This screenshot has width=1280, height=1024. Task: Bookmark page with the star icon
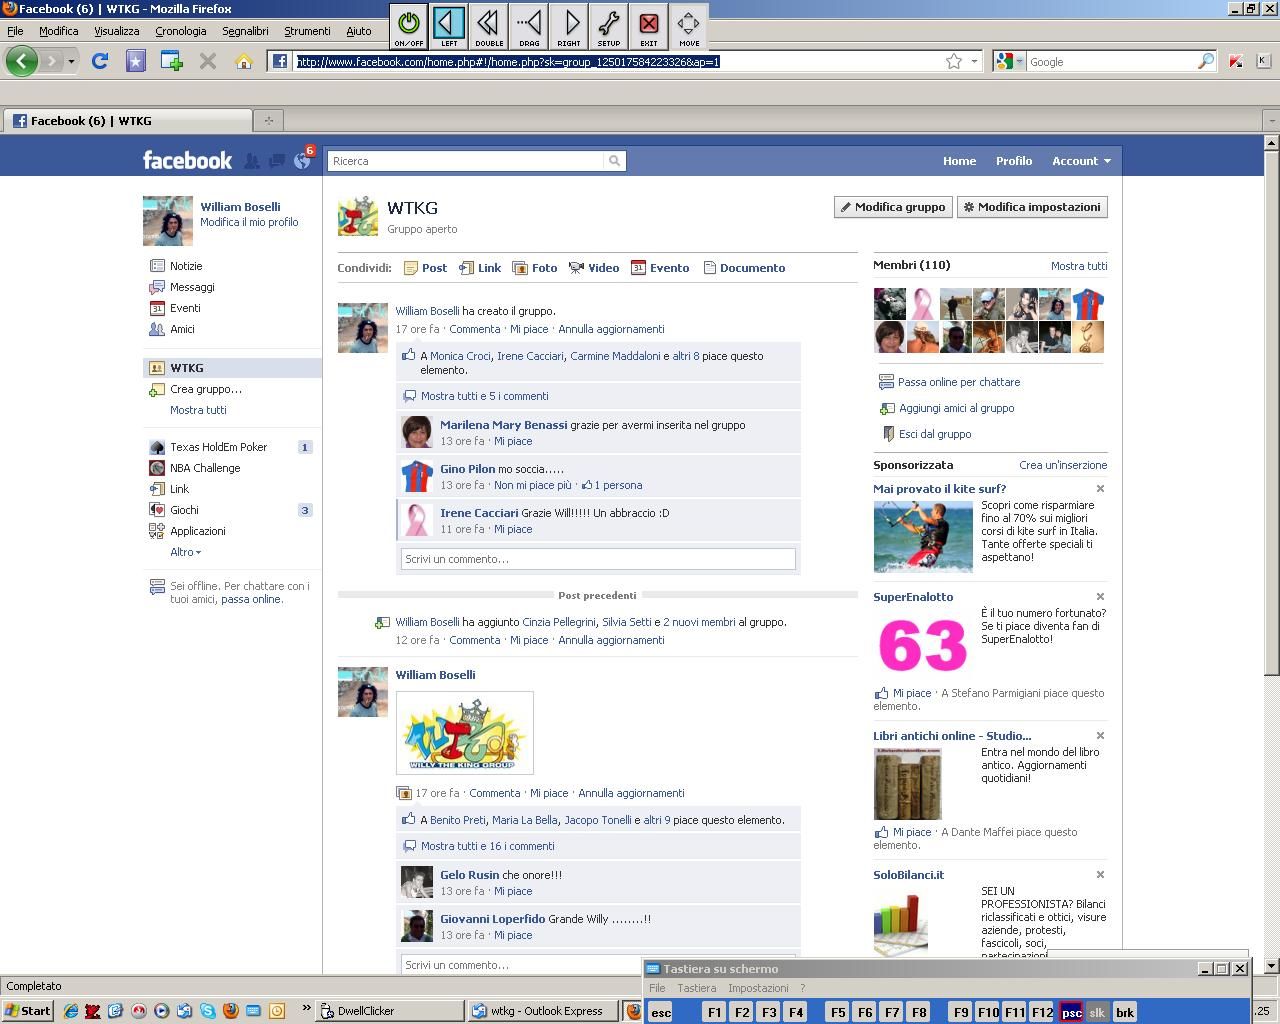pos(954,62)
